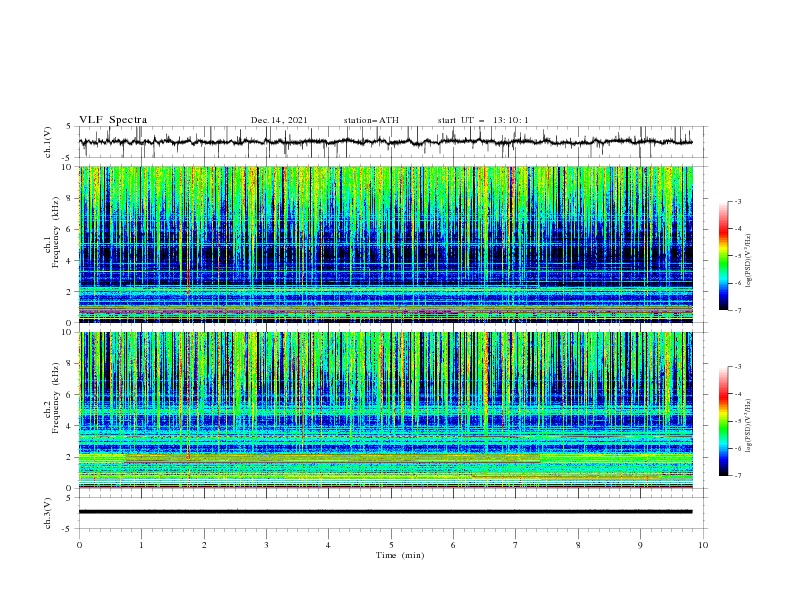The width and height of the screenshot is (792, 612).
Task: Click the 8 kHz tick of ch.1 spectrogram
Action: click(71, 198)
